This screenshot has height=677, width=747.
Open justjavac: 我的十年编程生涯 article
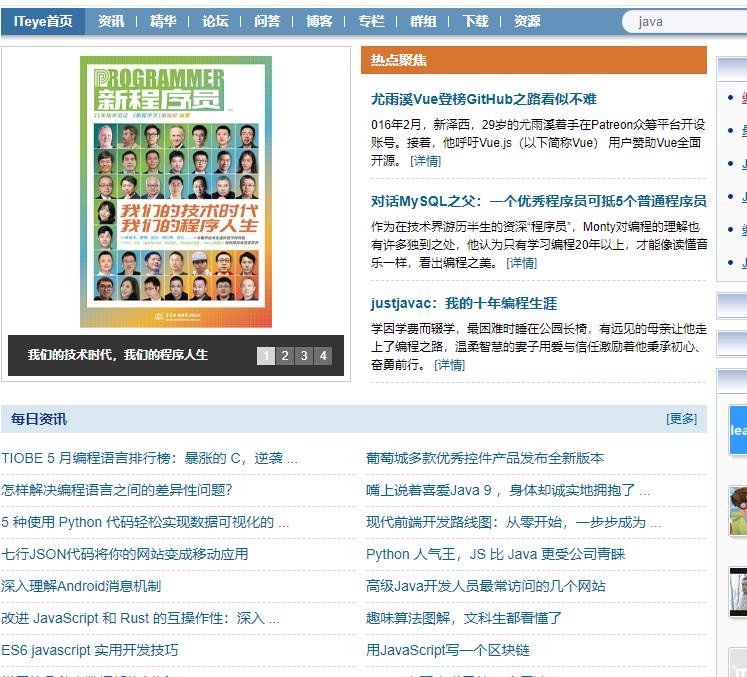point(464,303)
